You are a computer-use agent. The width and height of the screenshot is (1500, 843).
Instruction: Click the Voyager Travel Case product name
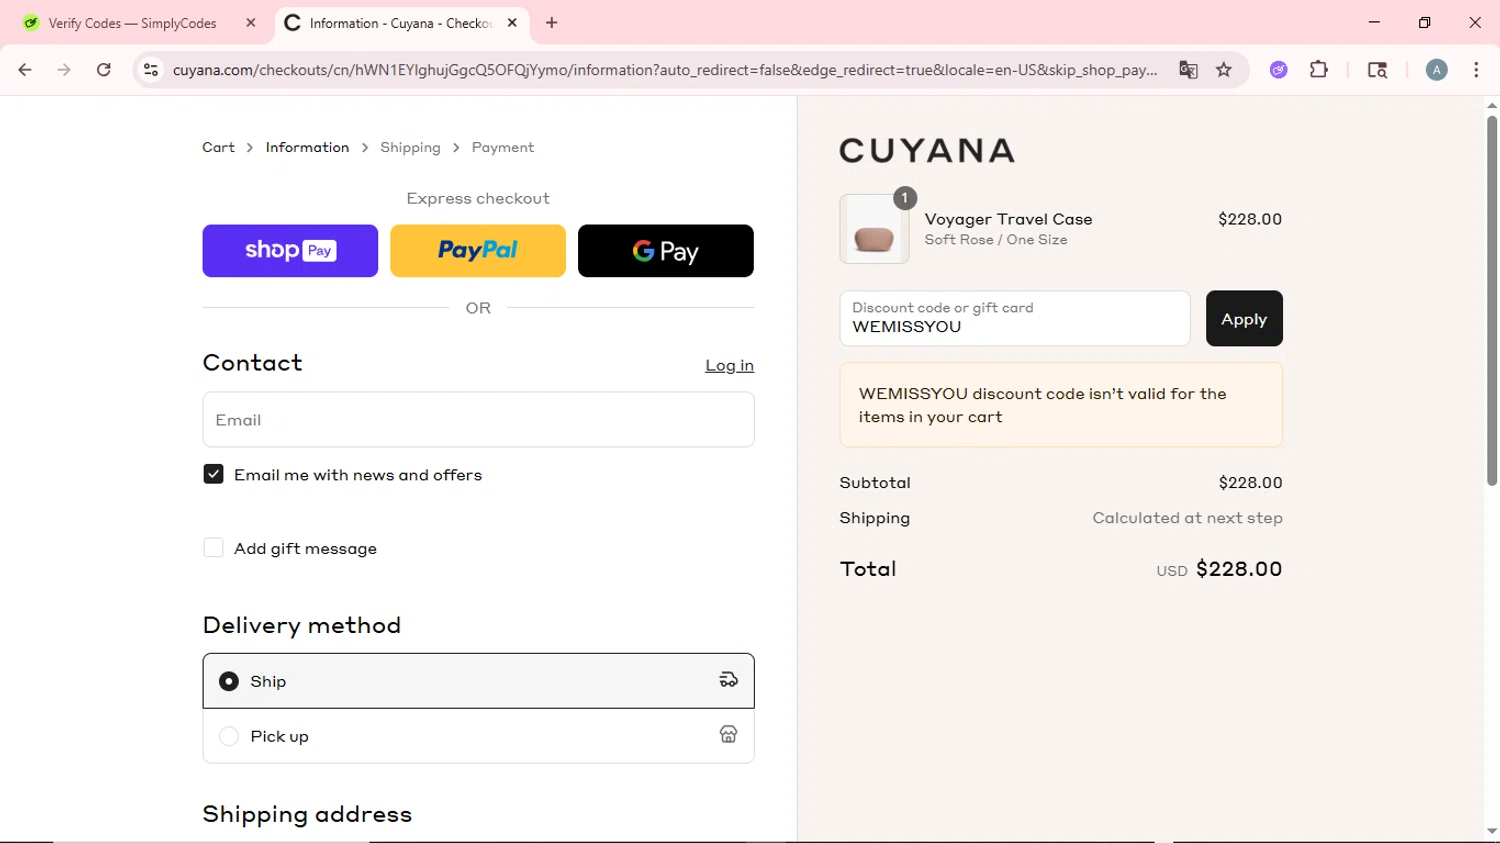click(1008, 219)
